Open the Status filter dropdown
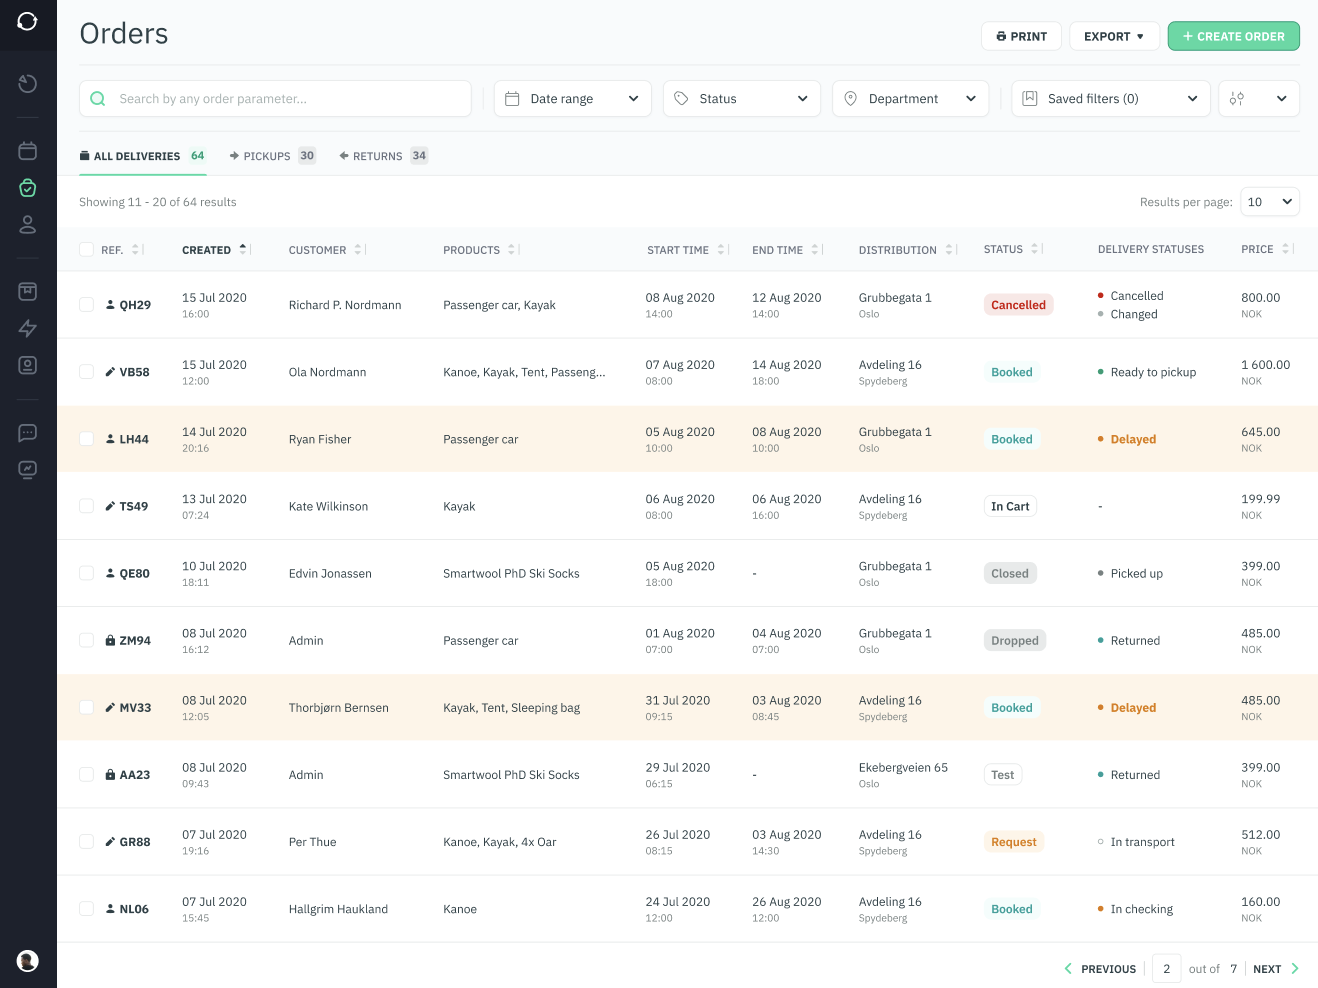 point(741,99)
